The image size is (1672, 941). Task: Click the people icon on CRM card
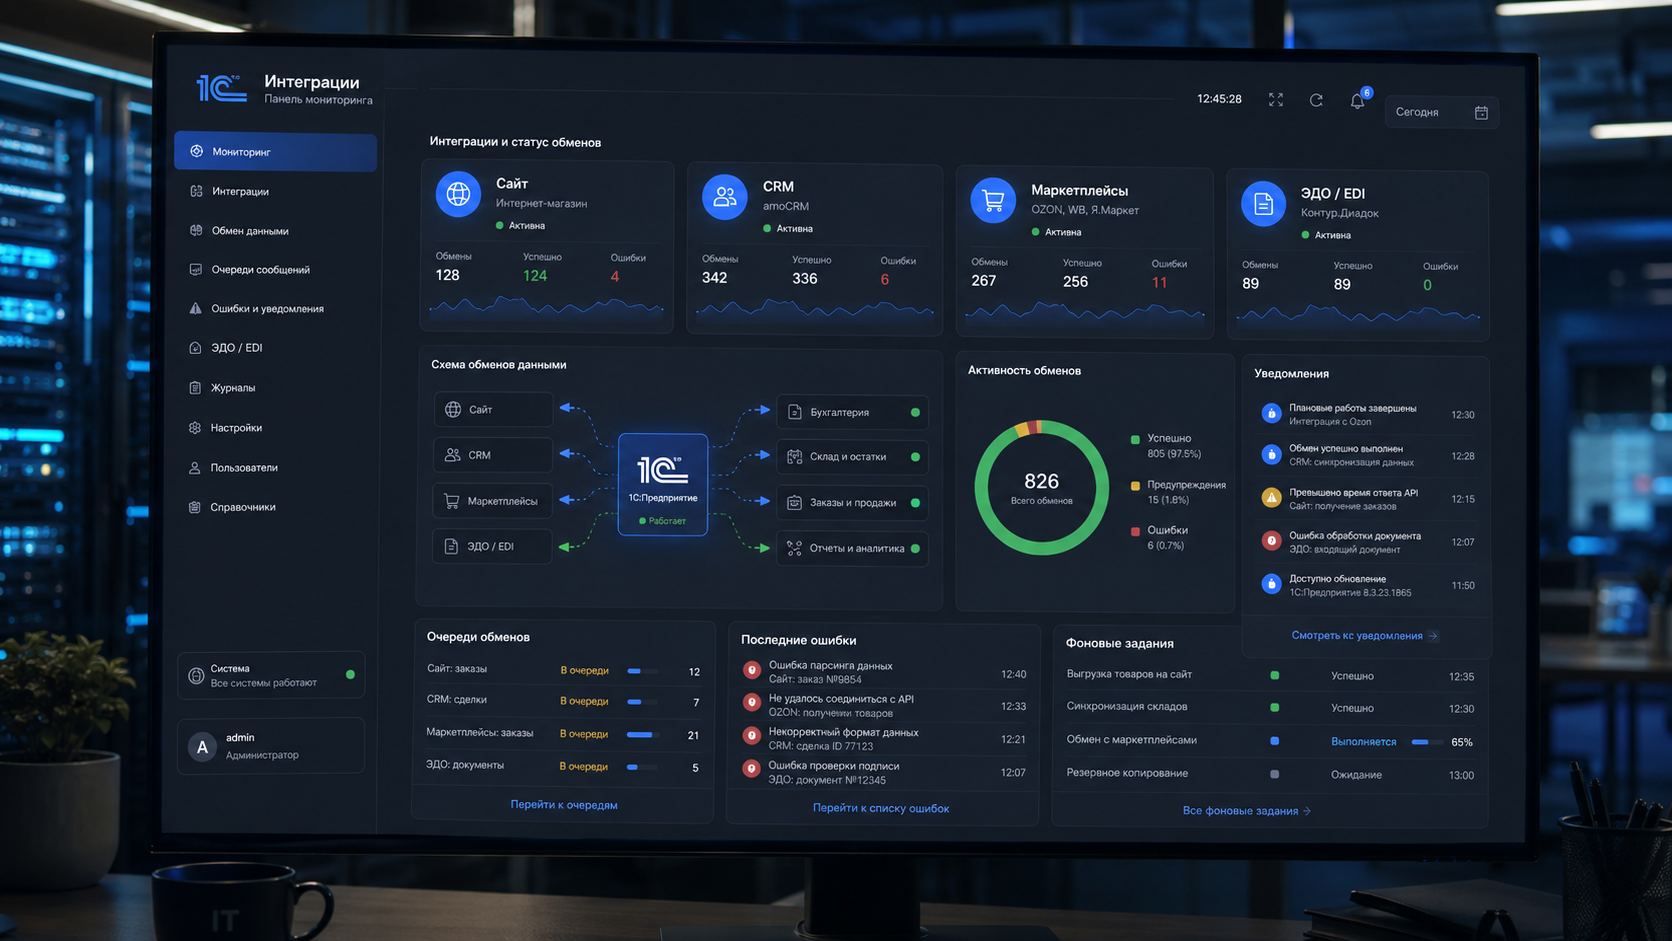tap(725, 197)
